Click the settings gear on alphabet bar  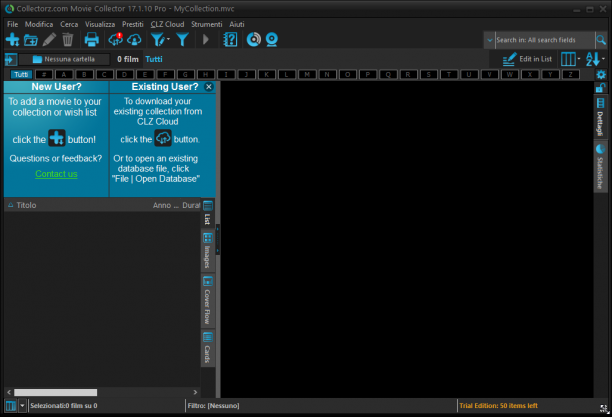coord(601,74)
